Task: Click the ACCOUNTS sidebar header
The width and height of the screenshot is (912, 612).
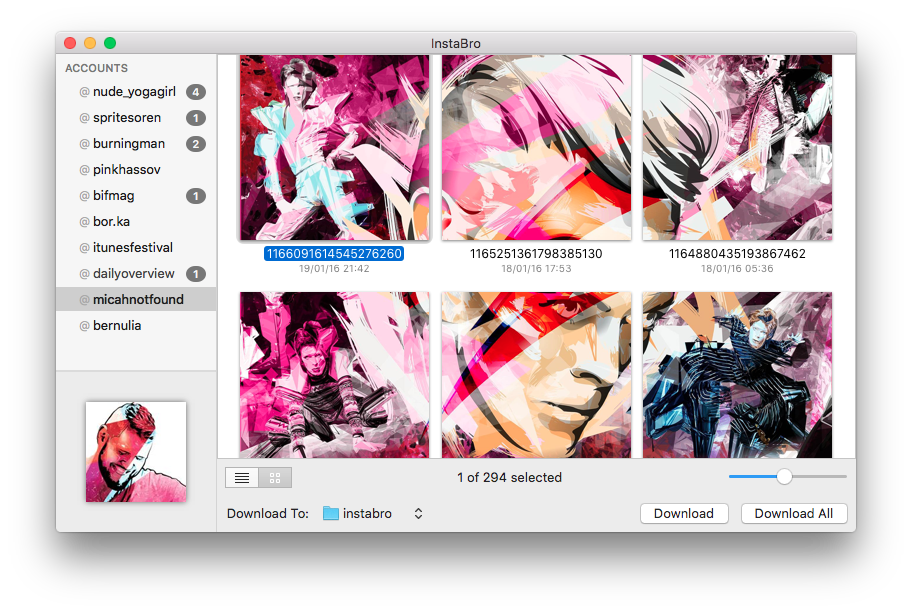Action: [97, 68]
